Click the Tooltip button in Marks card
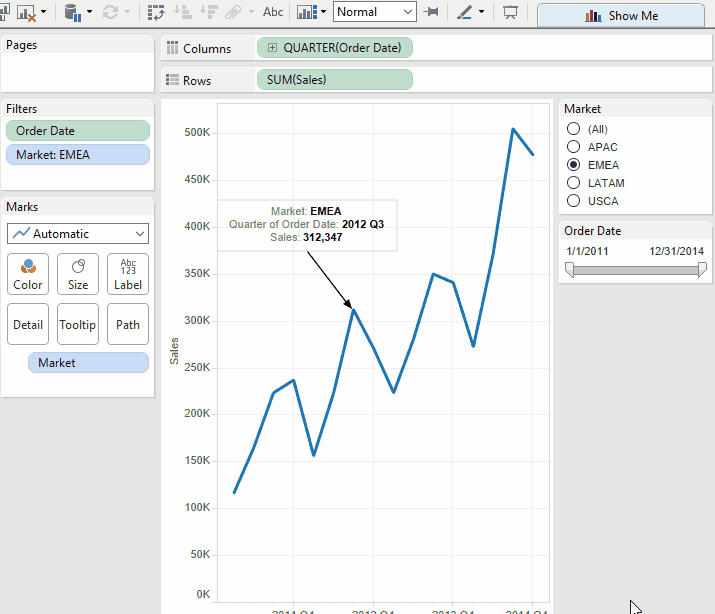The width and height of the screenshot is (715, 614). tap(78, 324)
